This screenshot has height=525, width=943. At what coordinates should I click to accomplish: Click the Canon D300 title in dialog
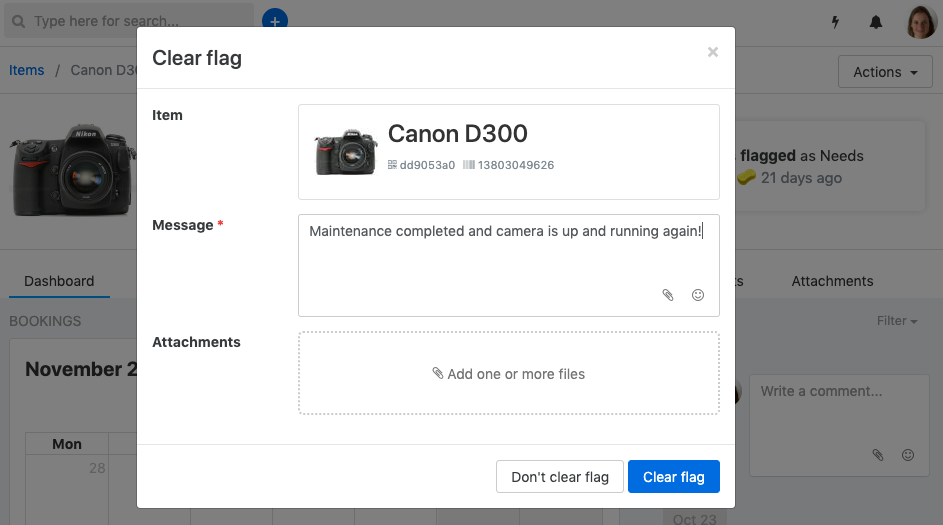458,134
